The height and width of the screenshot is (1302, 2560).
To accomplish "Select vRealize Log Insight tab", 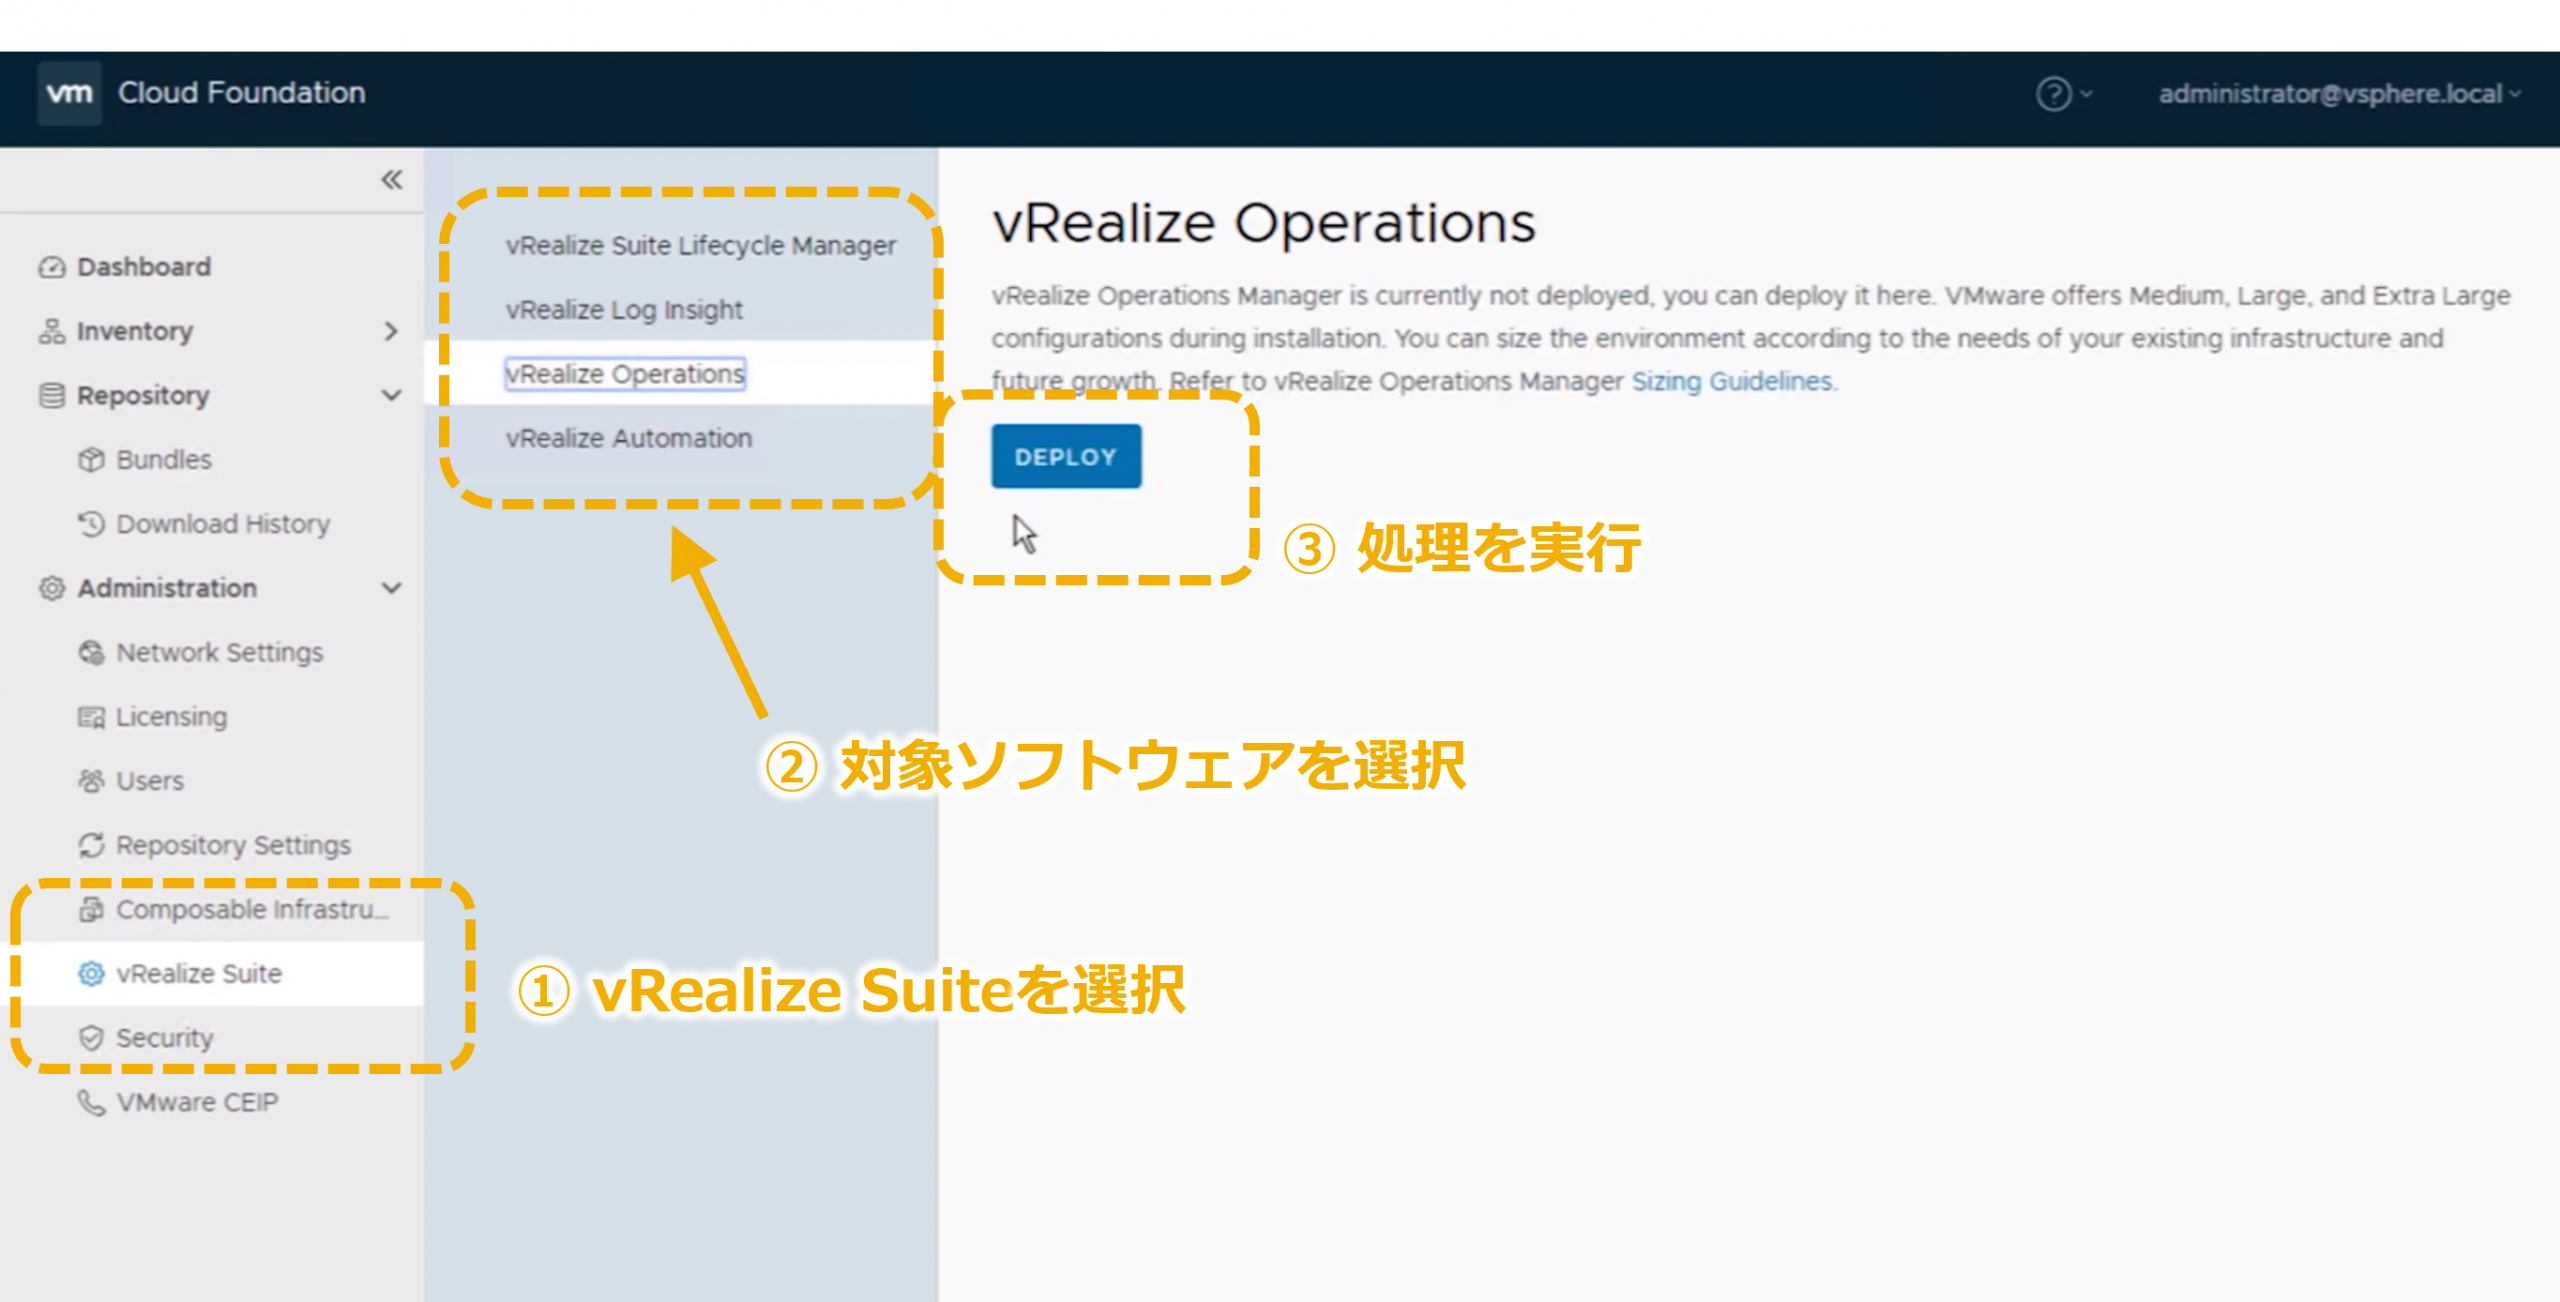I will [x=624, y=310].
